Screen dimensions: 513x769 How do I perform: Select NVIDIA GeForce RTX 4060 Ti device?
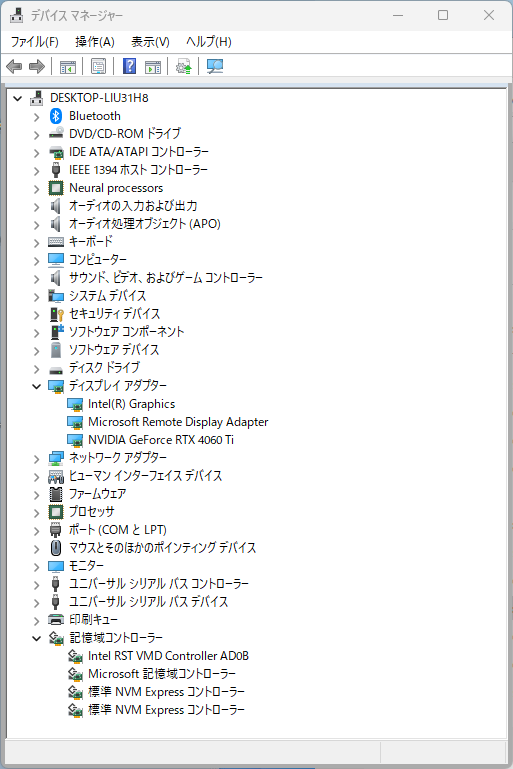pyautogui.click(x=160, y=440)
